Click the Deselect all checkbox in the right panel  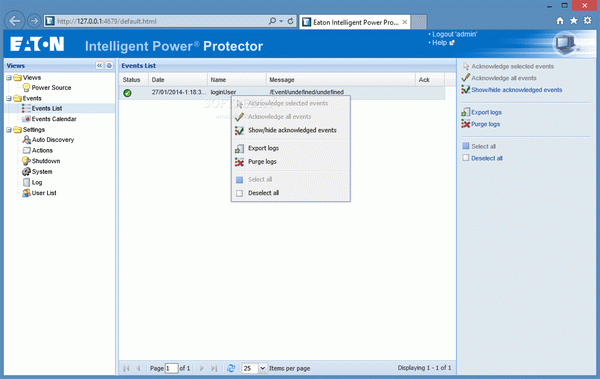click(466, 158)
